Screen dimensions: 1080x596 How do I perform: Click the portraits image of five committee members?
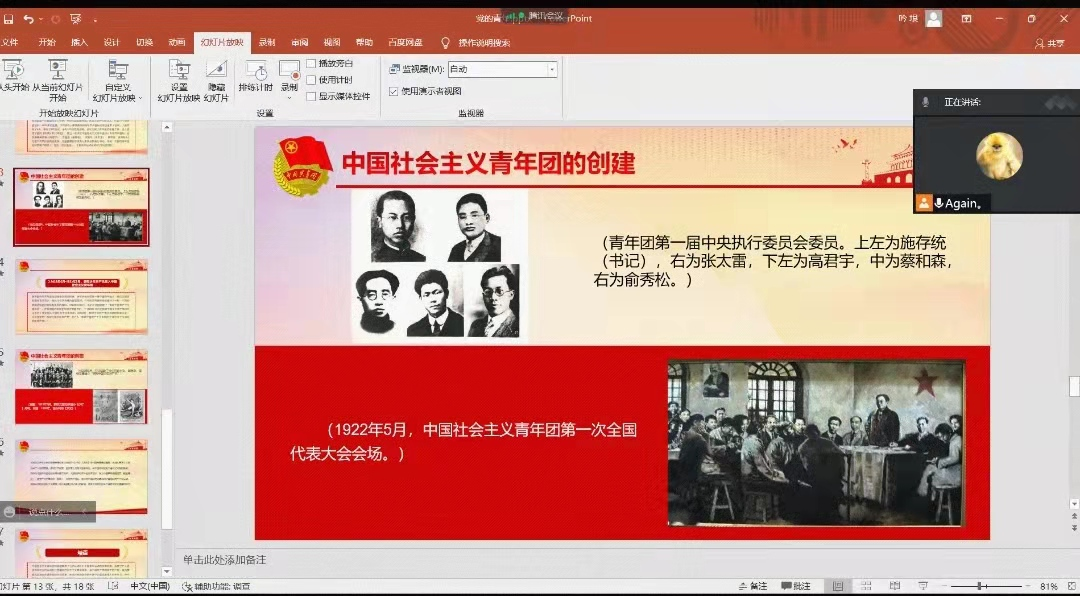[x=439, y=265]
